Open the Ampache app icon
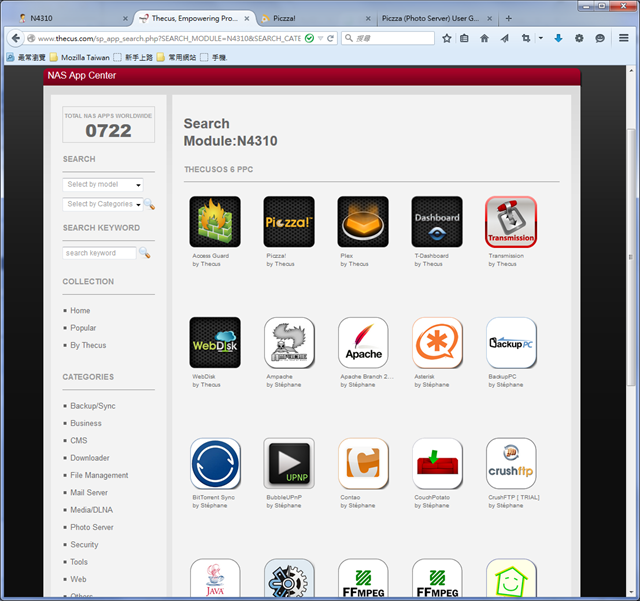The width and height of the screenshot is (640, 601). pyautogui.click(x=289, y=343)
